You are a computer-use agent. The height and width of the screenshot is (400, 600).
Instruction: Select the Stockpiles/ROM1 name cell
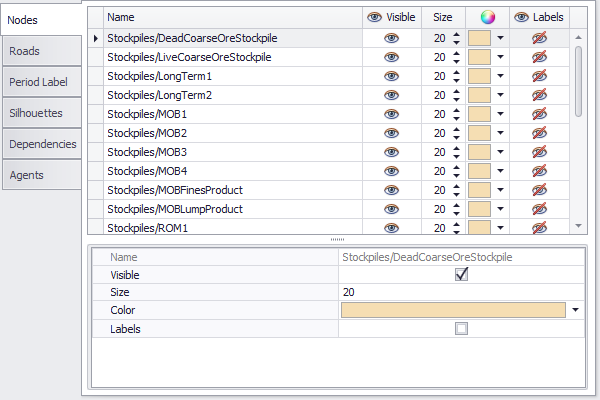coord(233,228)
